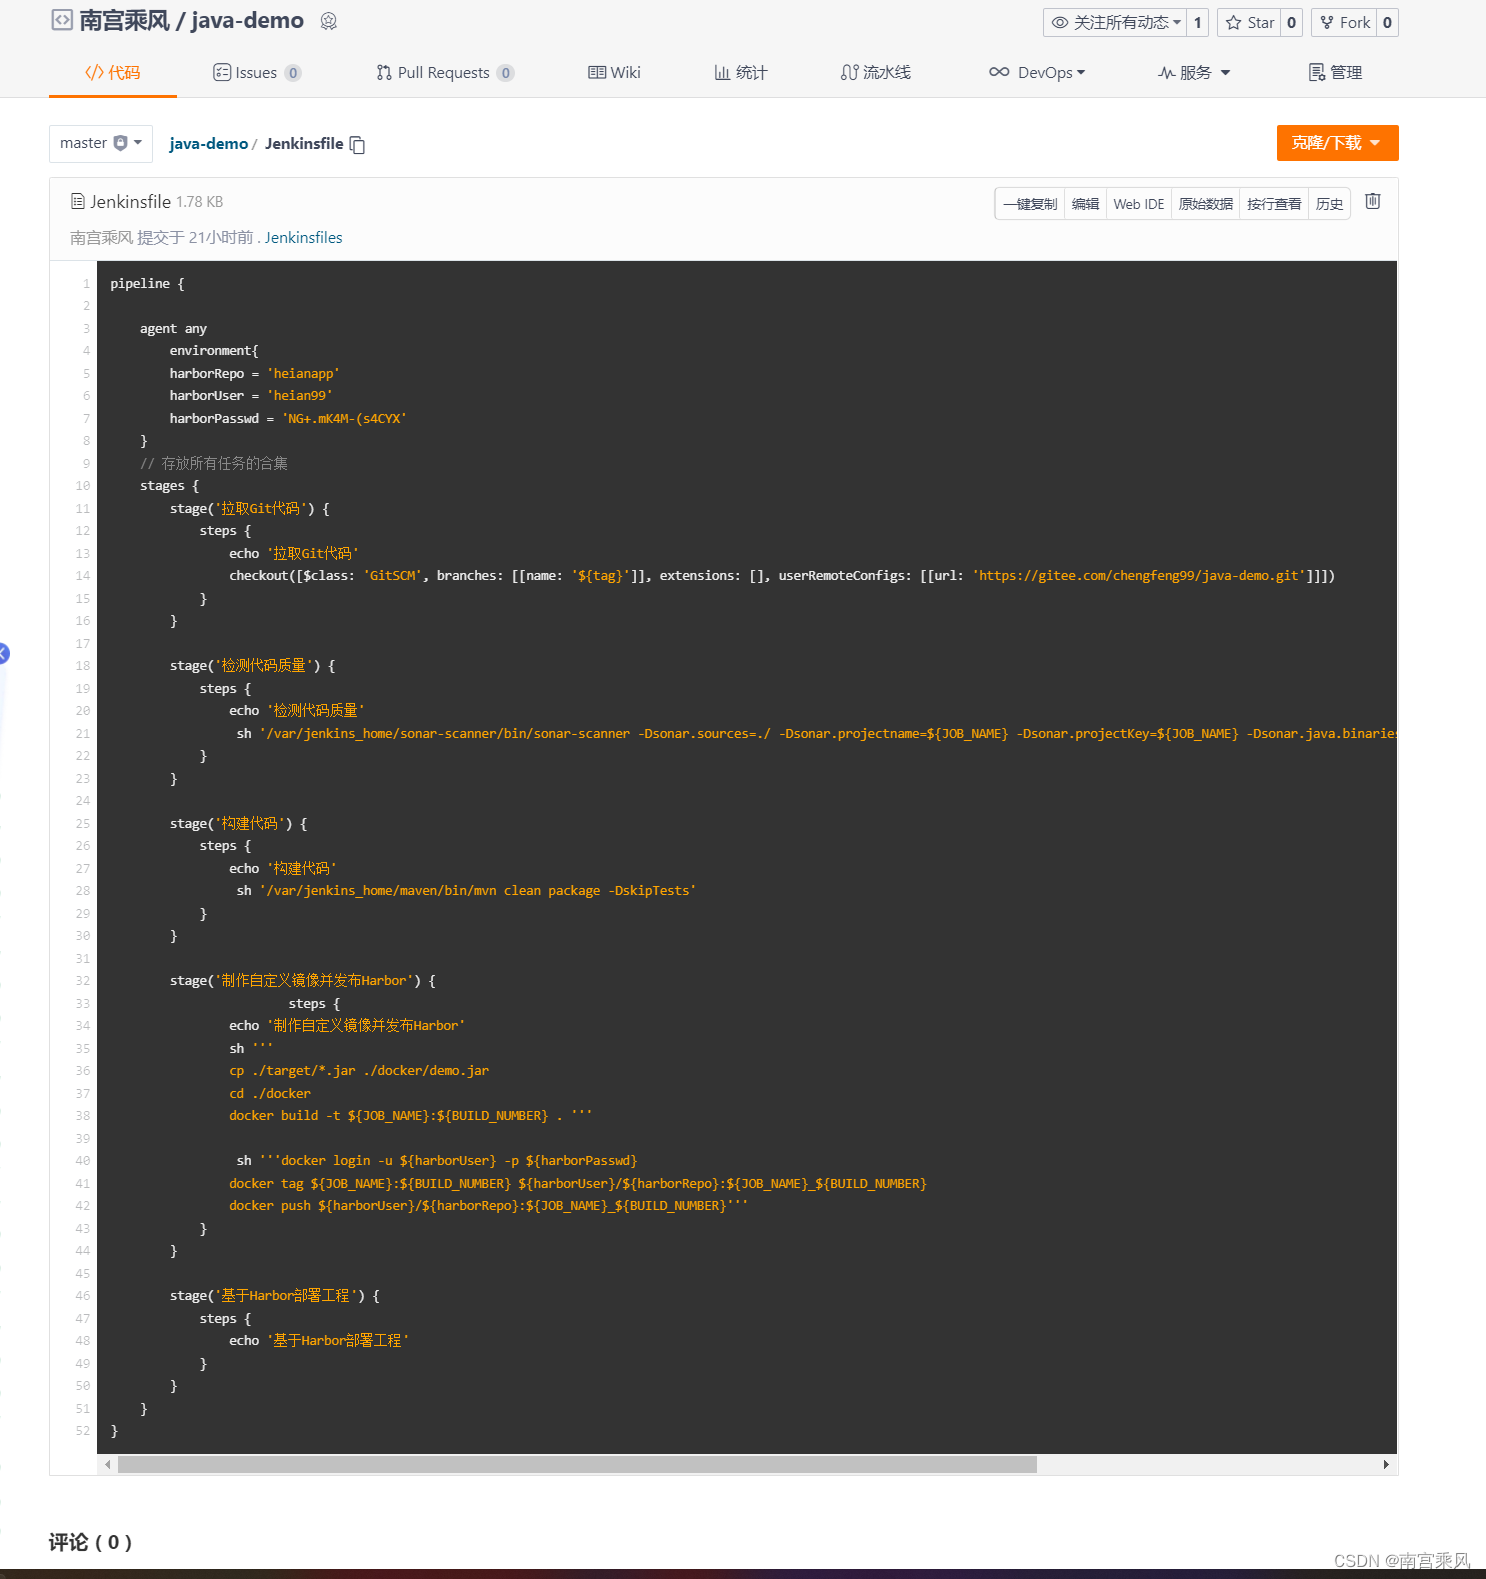Click 按行查看 blame view
This screenshot has height=1579, width=1486.
point(1274,204)
